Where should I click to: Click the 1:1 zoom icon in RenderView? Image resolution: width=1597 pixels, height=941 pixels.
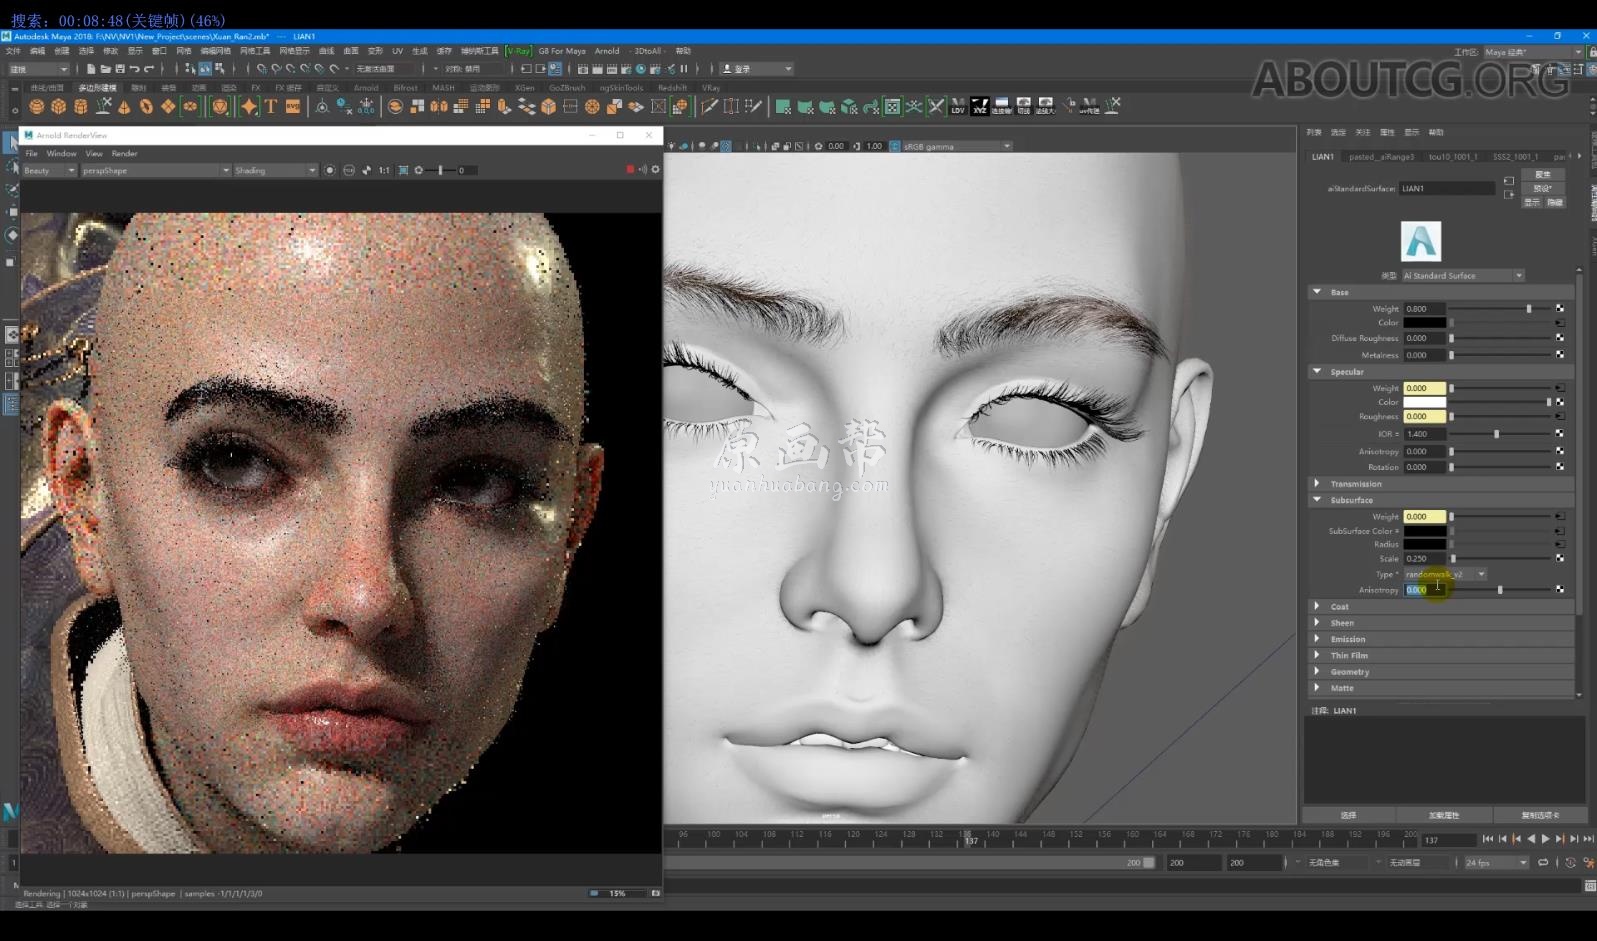pos(384,170)
